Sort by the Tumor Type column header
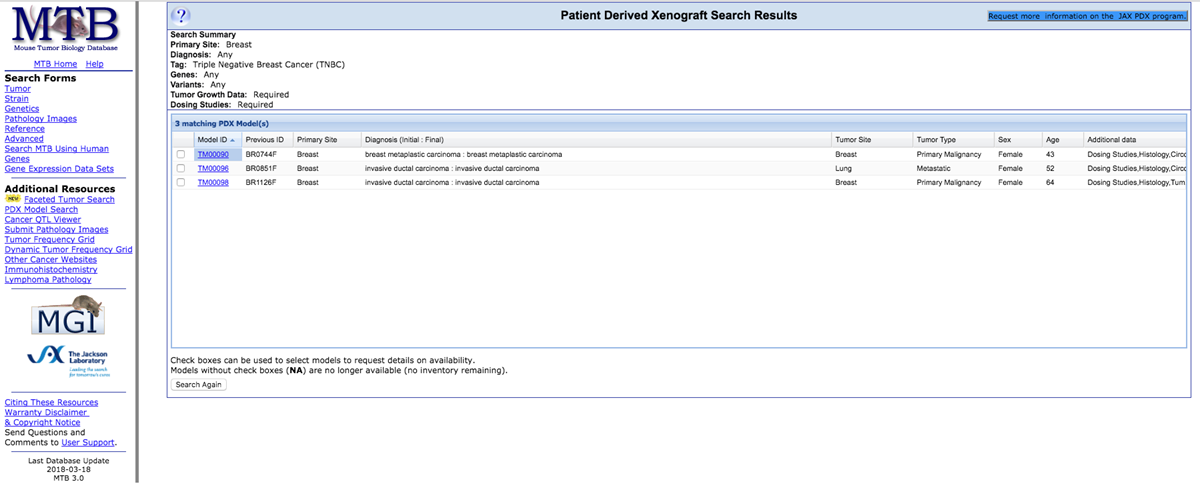Image resolution: width=1200 pixels, height=488 pixels. click(x=936, y=139)
